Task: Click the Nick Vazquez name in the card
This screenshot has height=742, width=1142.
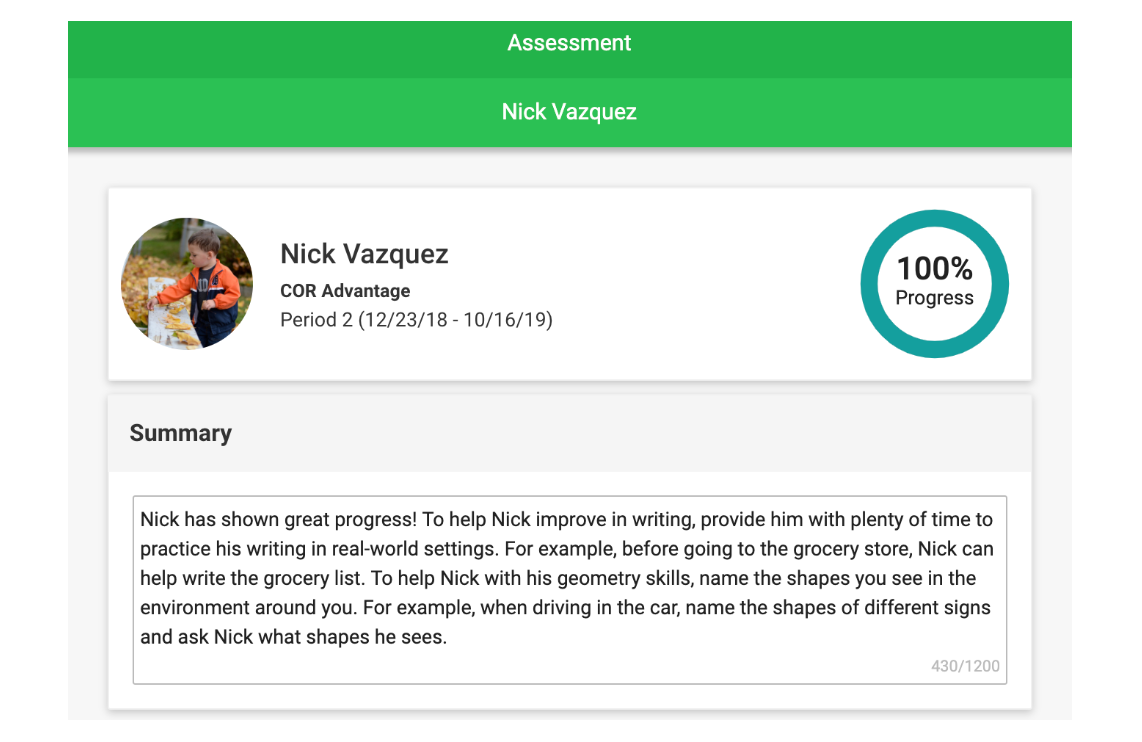Action: click(364, 254)
